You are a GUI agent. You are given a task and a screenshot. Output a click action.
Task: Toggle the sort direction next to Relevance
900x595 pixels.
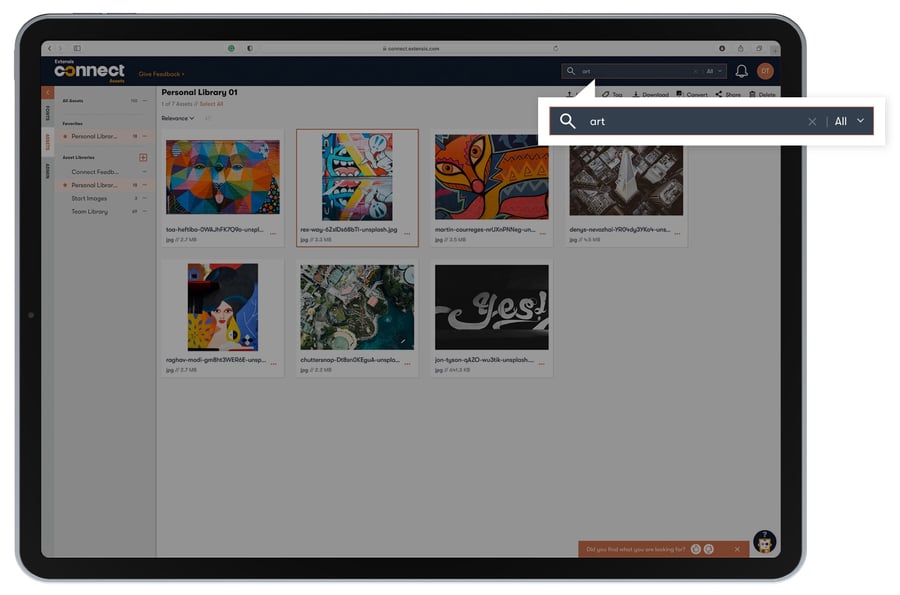click(208, 118)
